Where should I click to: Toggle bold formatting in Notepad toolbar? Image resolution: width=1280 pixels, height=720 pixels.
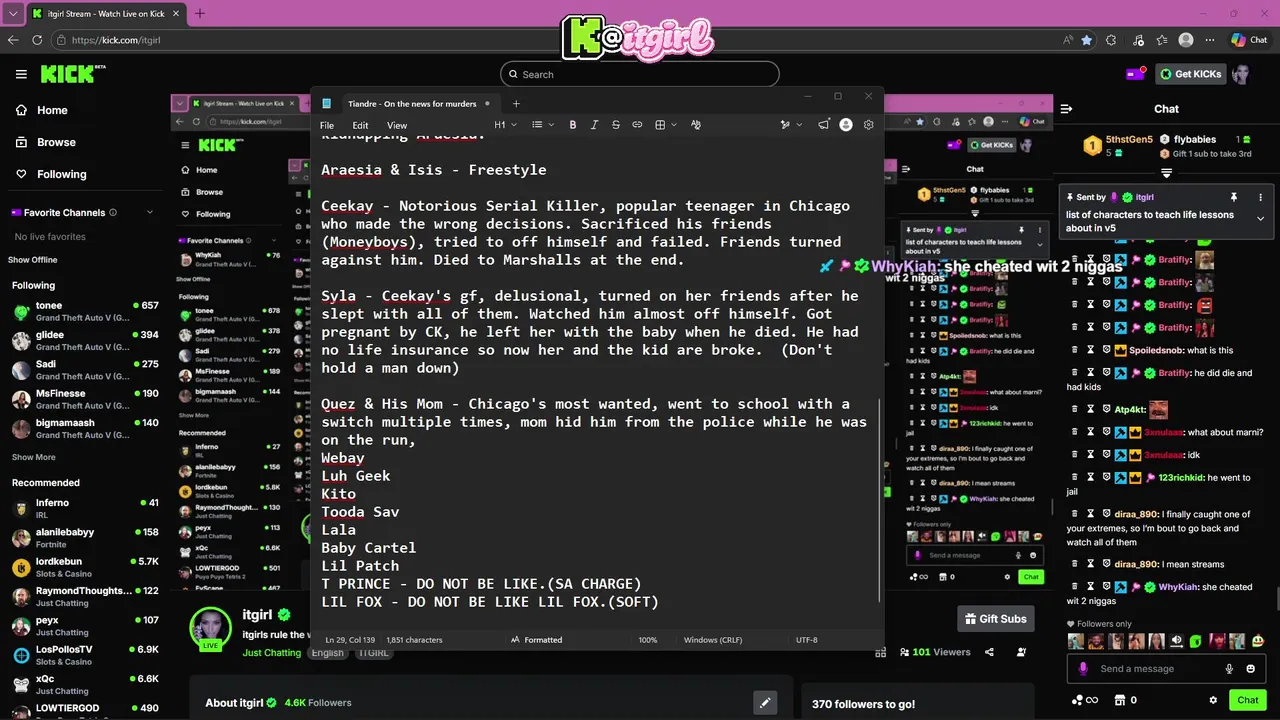[573, 125]
